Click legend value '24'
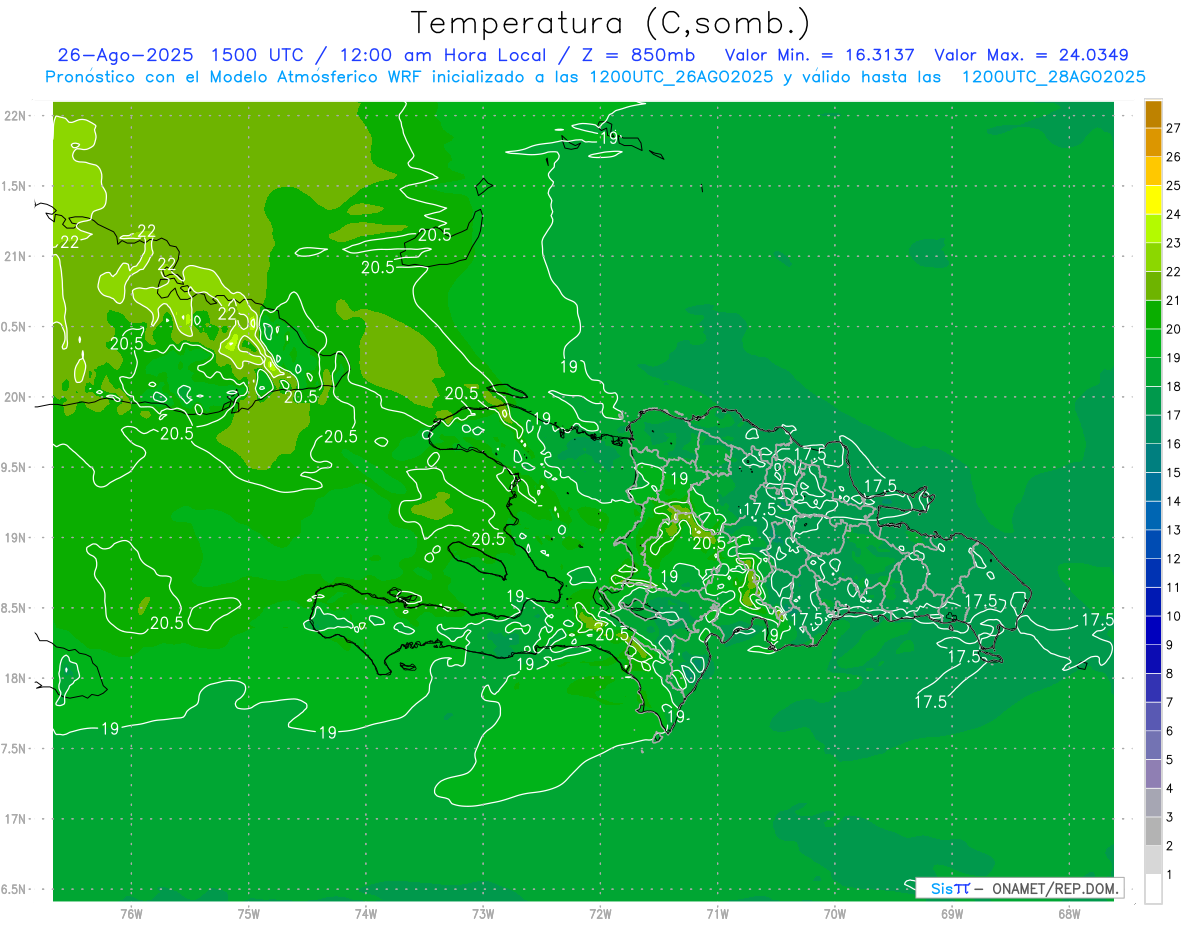 pyautogui.click(x=1173, y=214)
